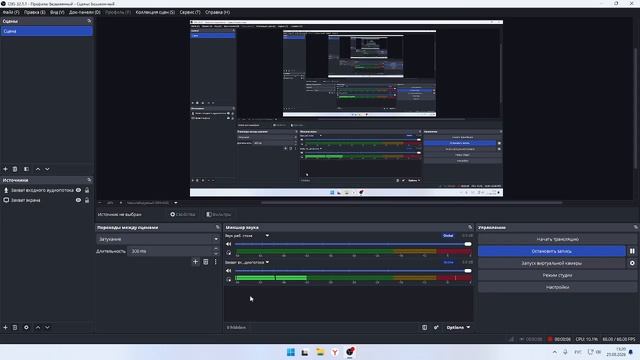Open the preview scaling dropdown arrow
The width and height of the screenshot is (640, 360).
click(176, 203)
